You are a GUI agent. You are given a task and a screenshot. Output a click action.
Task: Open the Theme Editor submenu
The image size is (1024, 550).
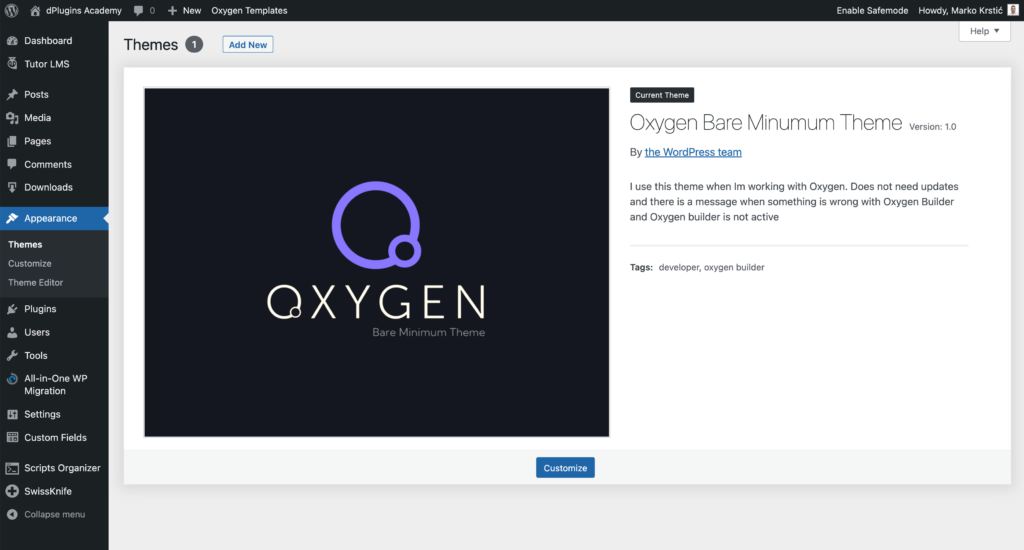[35, 282]
